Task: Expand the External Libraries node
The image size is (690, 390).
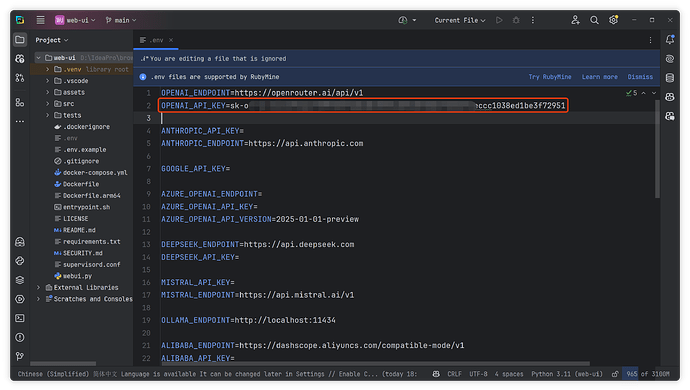Action: coord(38,287)
